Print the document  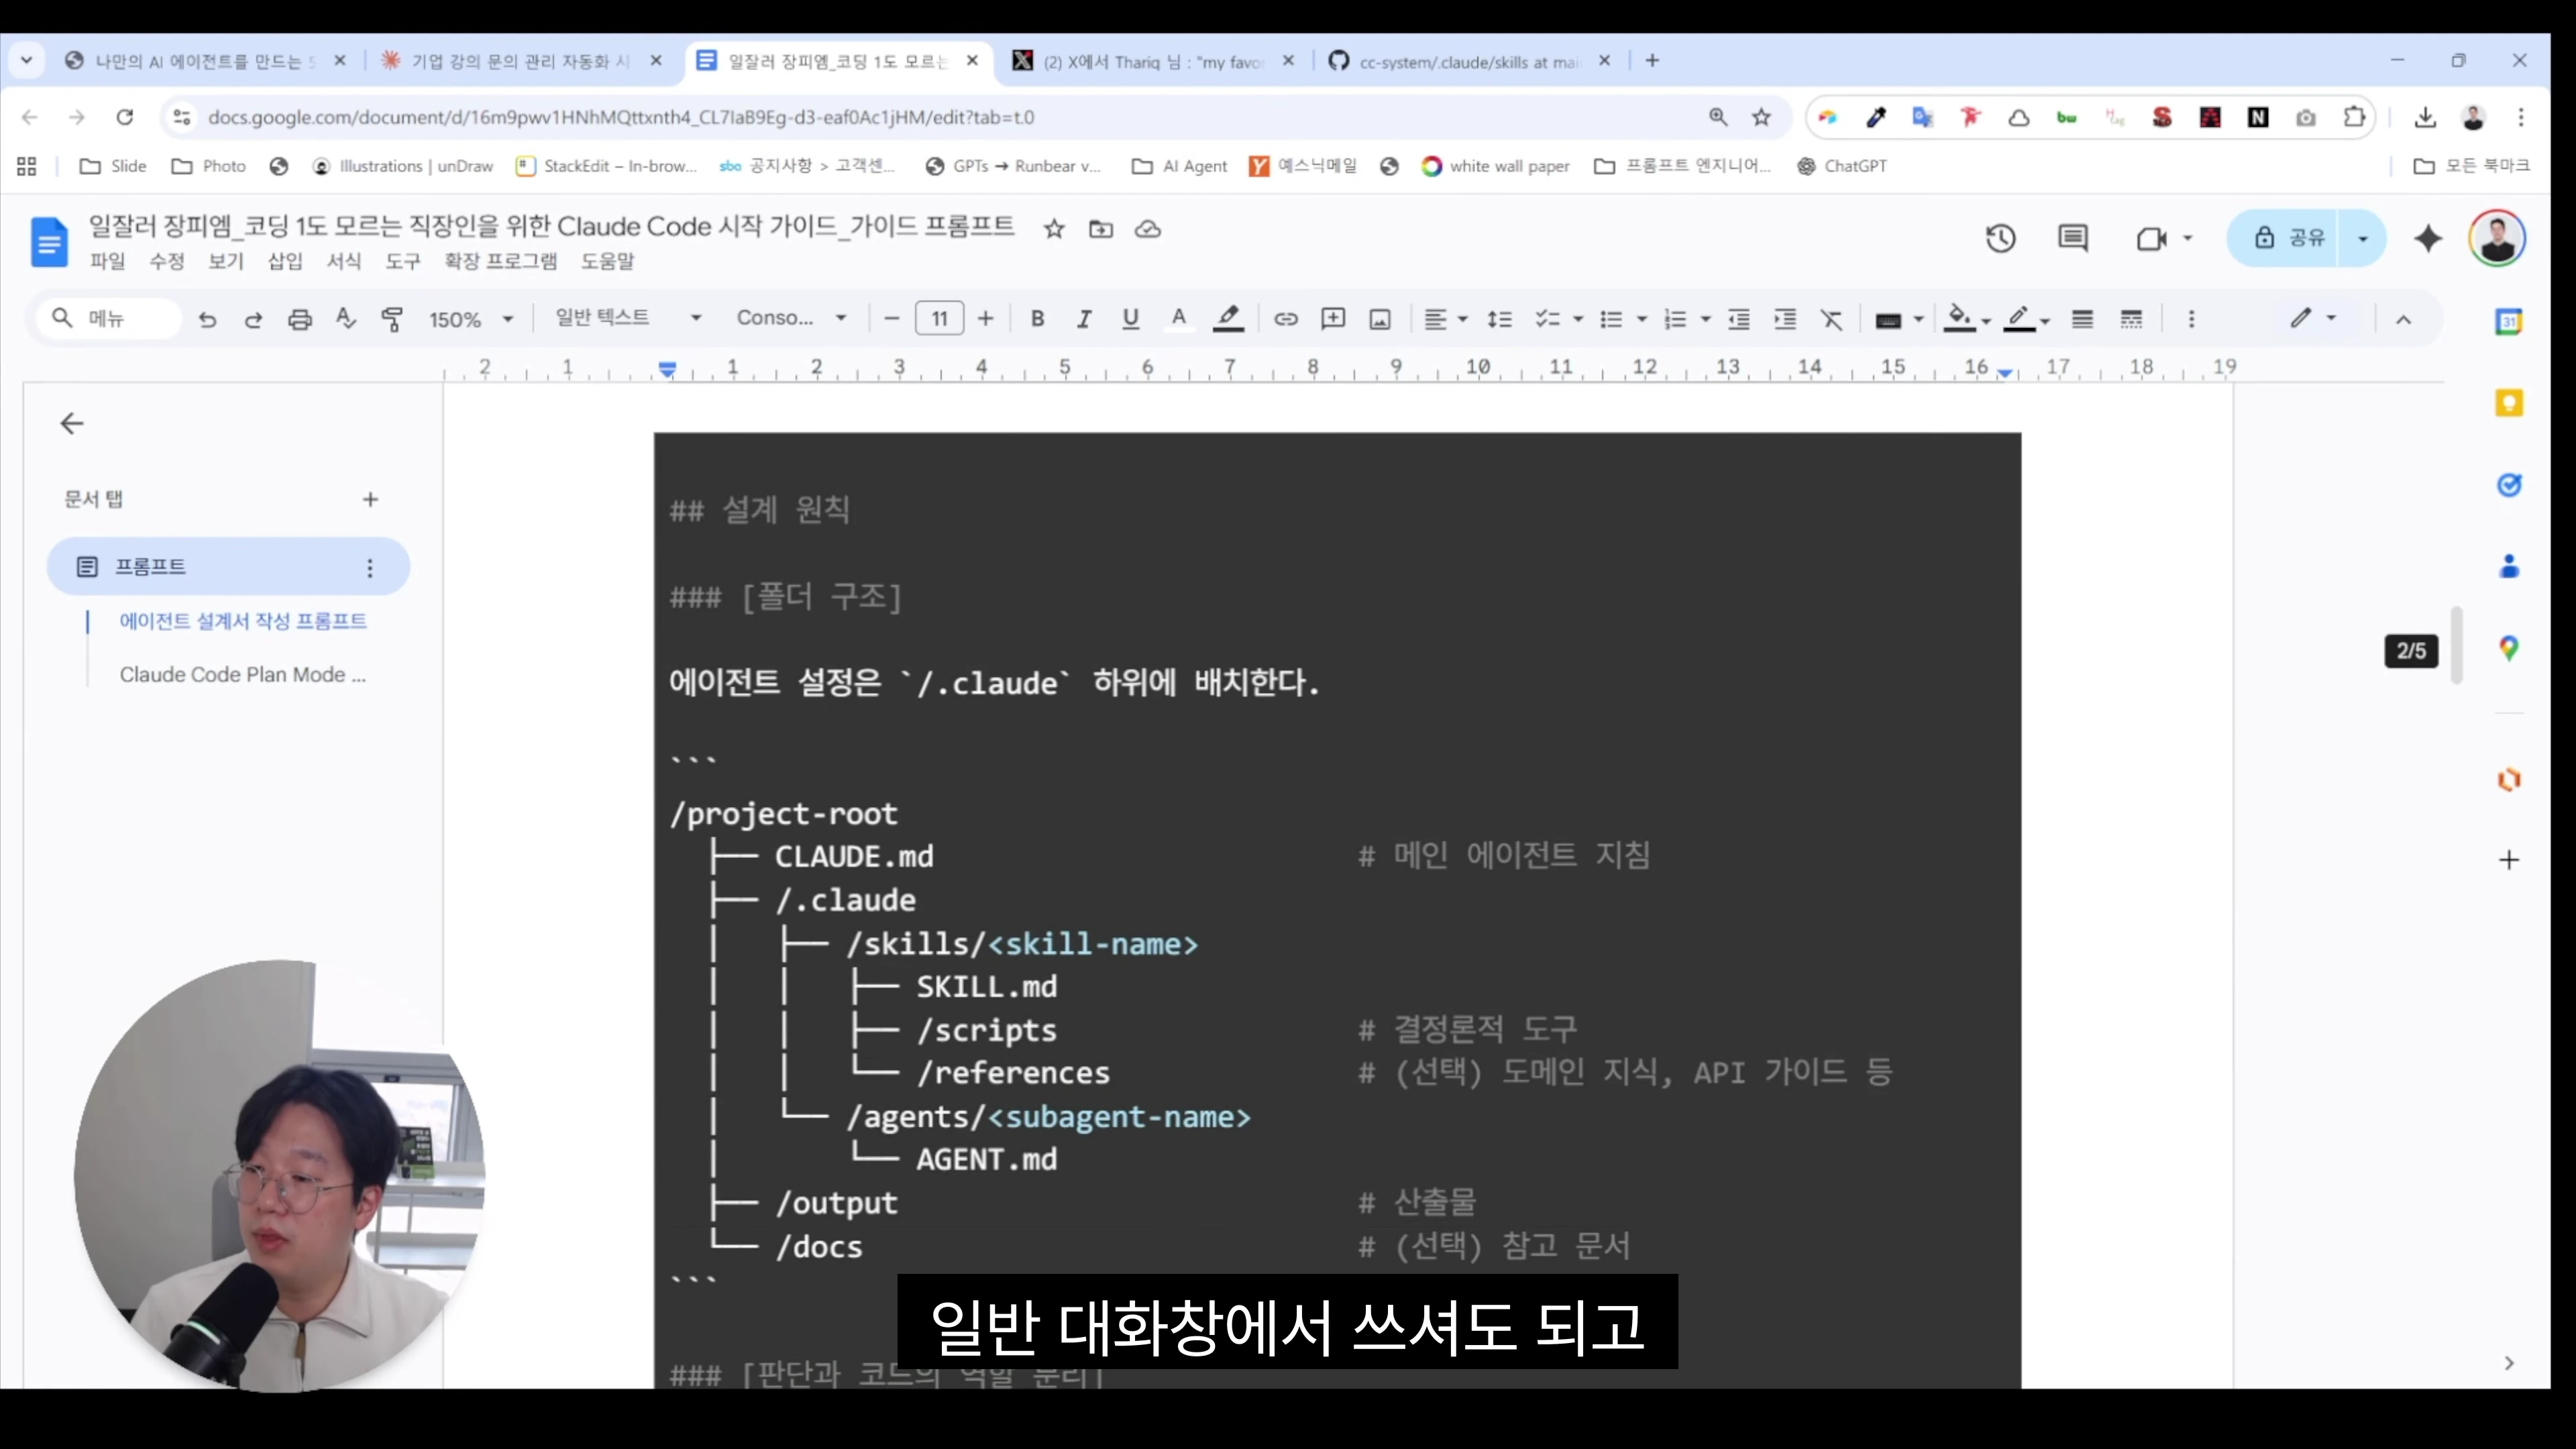click(x=300, y=319)
